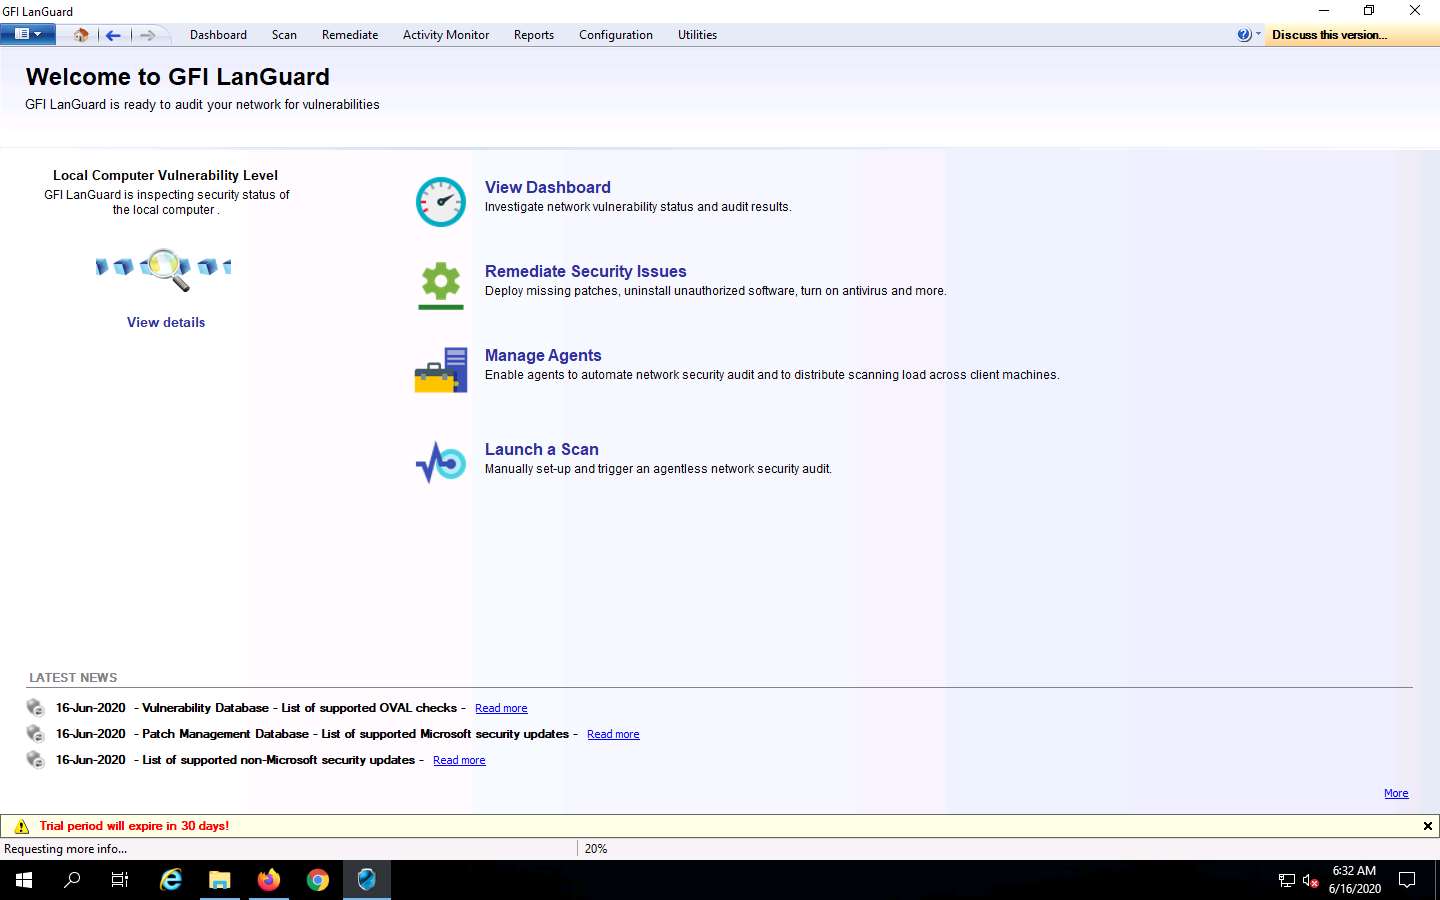1440x900 pixels.
Task: Click GFI LanGuard taskbar icon
Action: (367, 880)
